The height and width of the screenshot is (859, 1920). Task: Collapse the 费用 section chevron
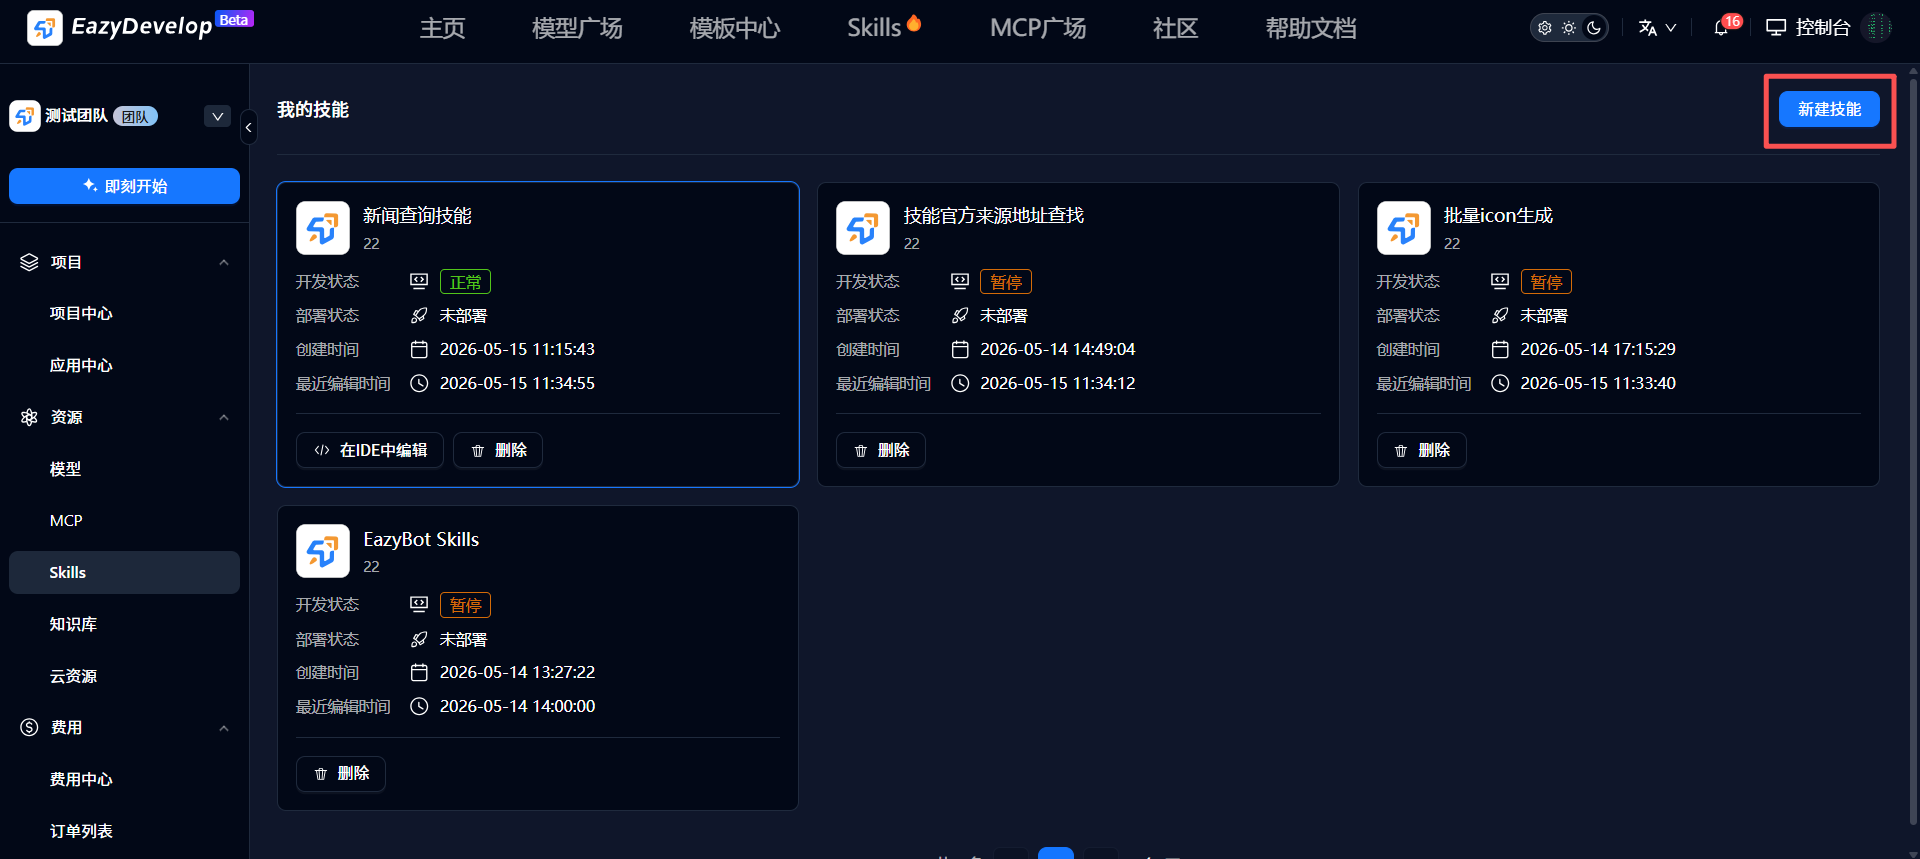pyautogui.click(x=224, y=728)
